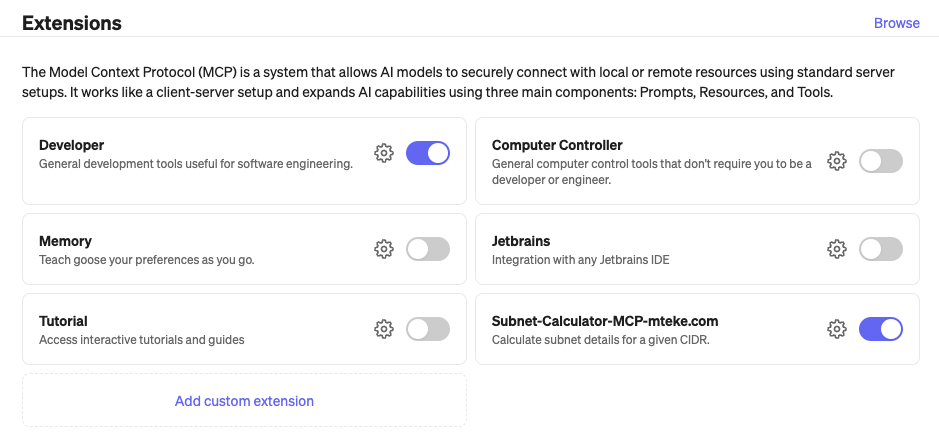Click the Computer Controller extension title
The image size is (939, 434).
[x=557, y=145]
